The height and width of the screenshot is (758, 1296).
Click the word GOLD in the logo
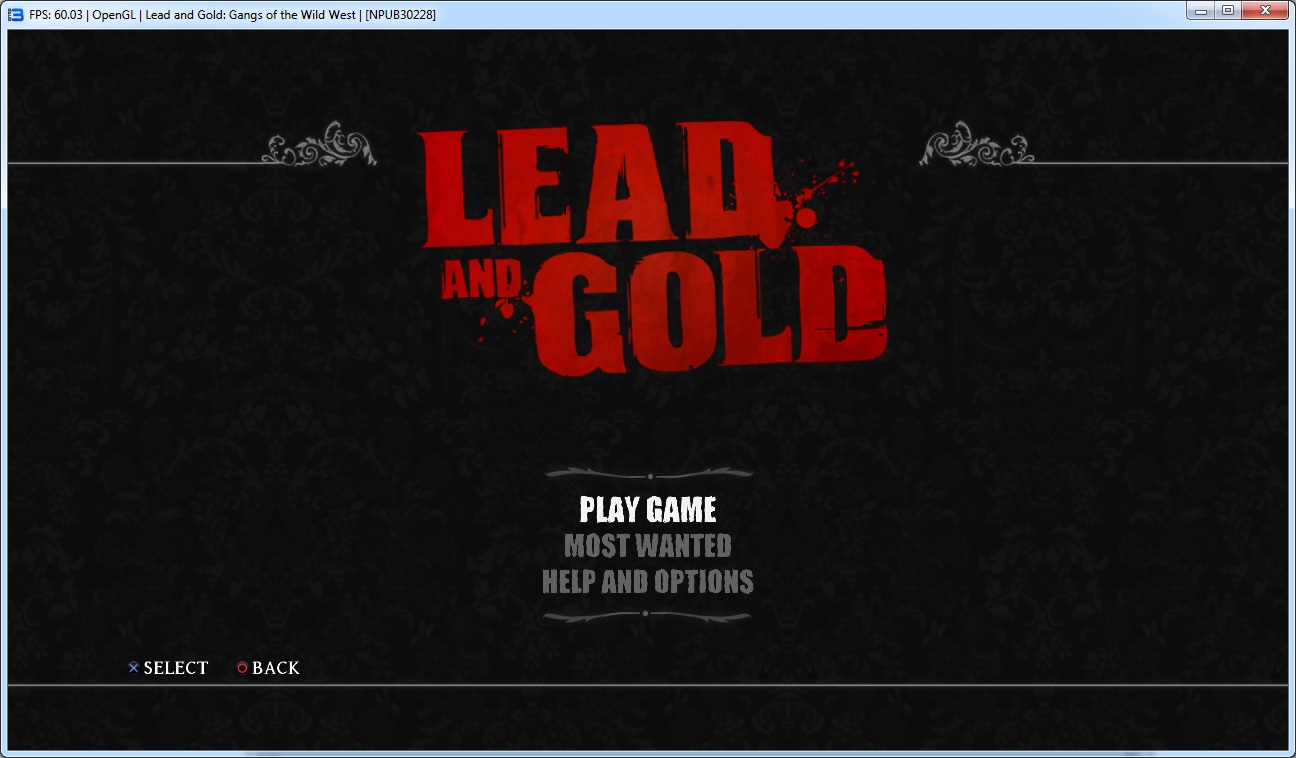pos(705,310)
